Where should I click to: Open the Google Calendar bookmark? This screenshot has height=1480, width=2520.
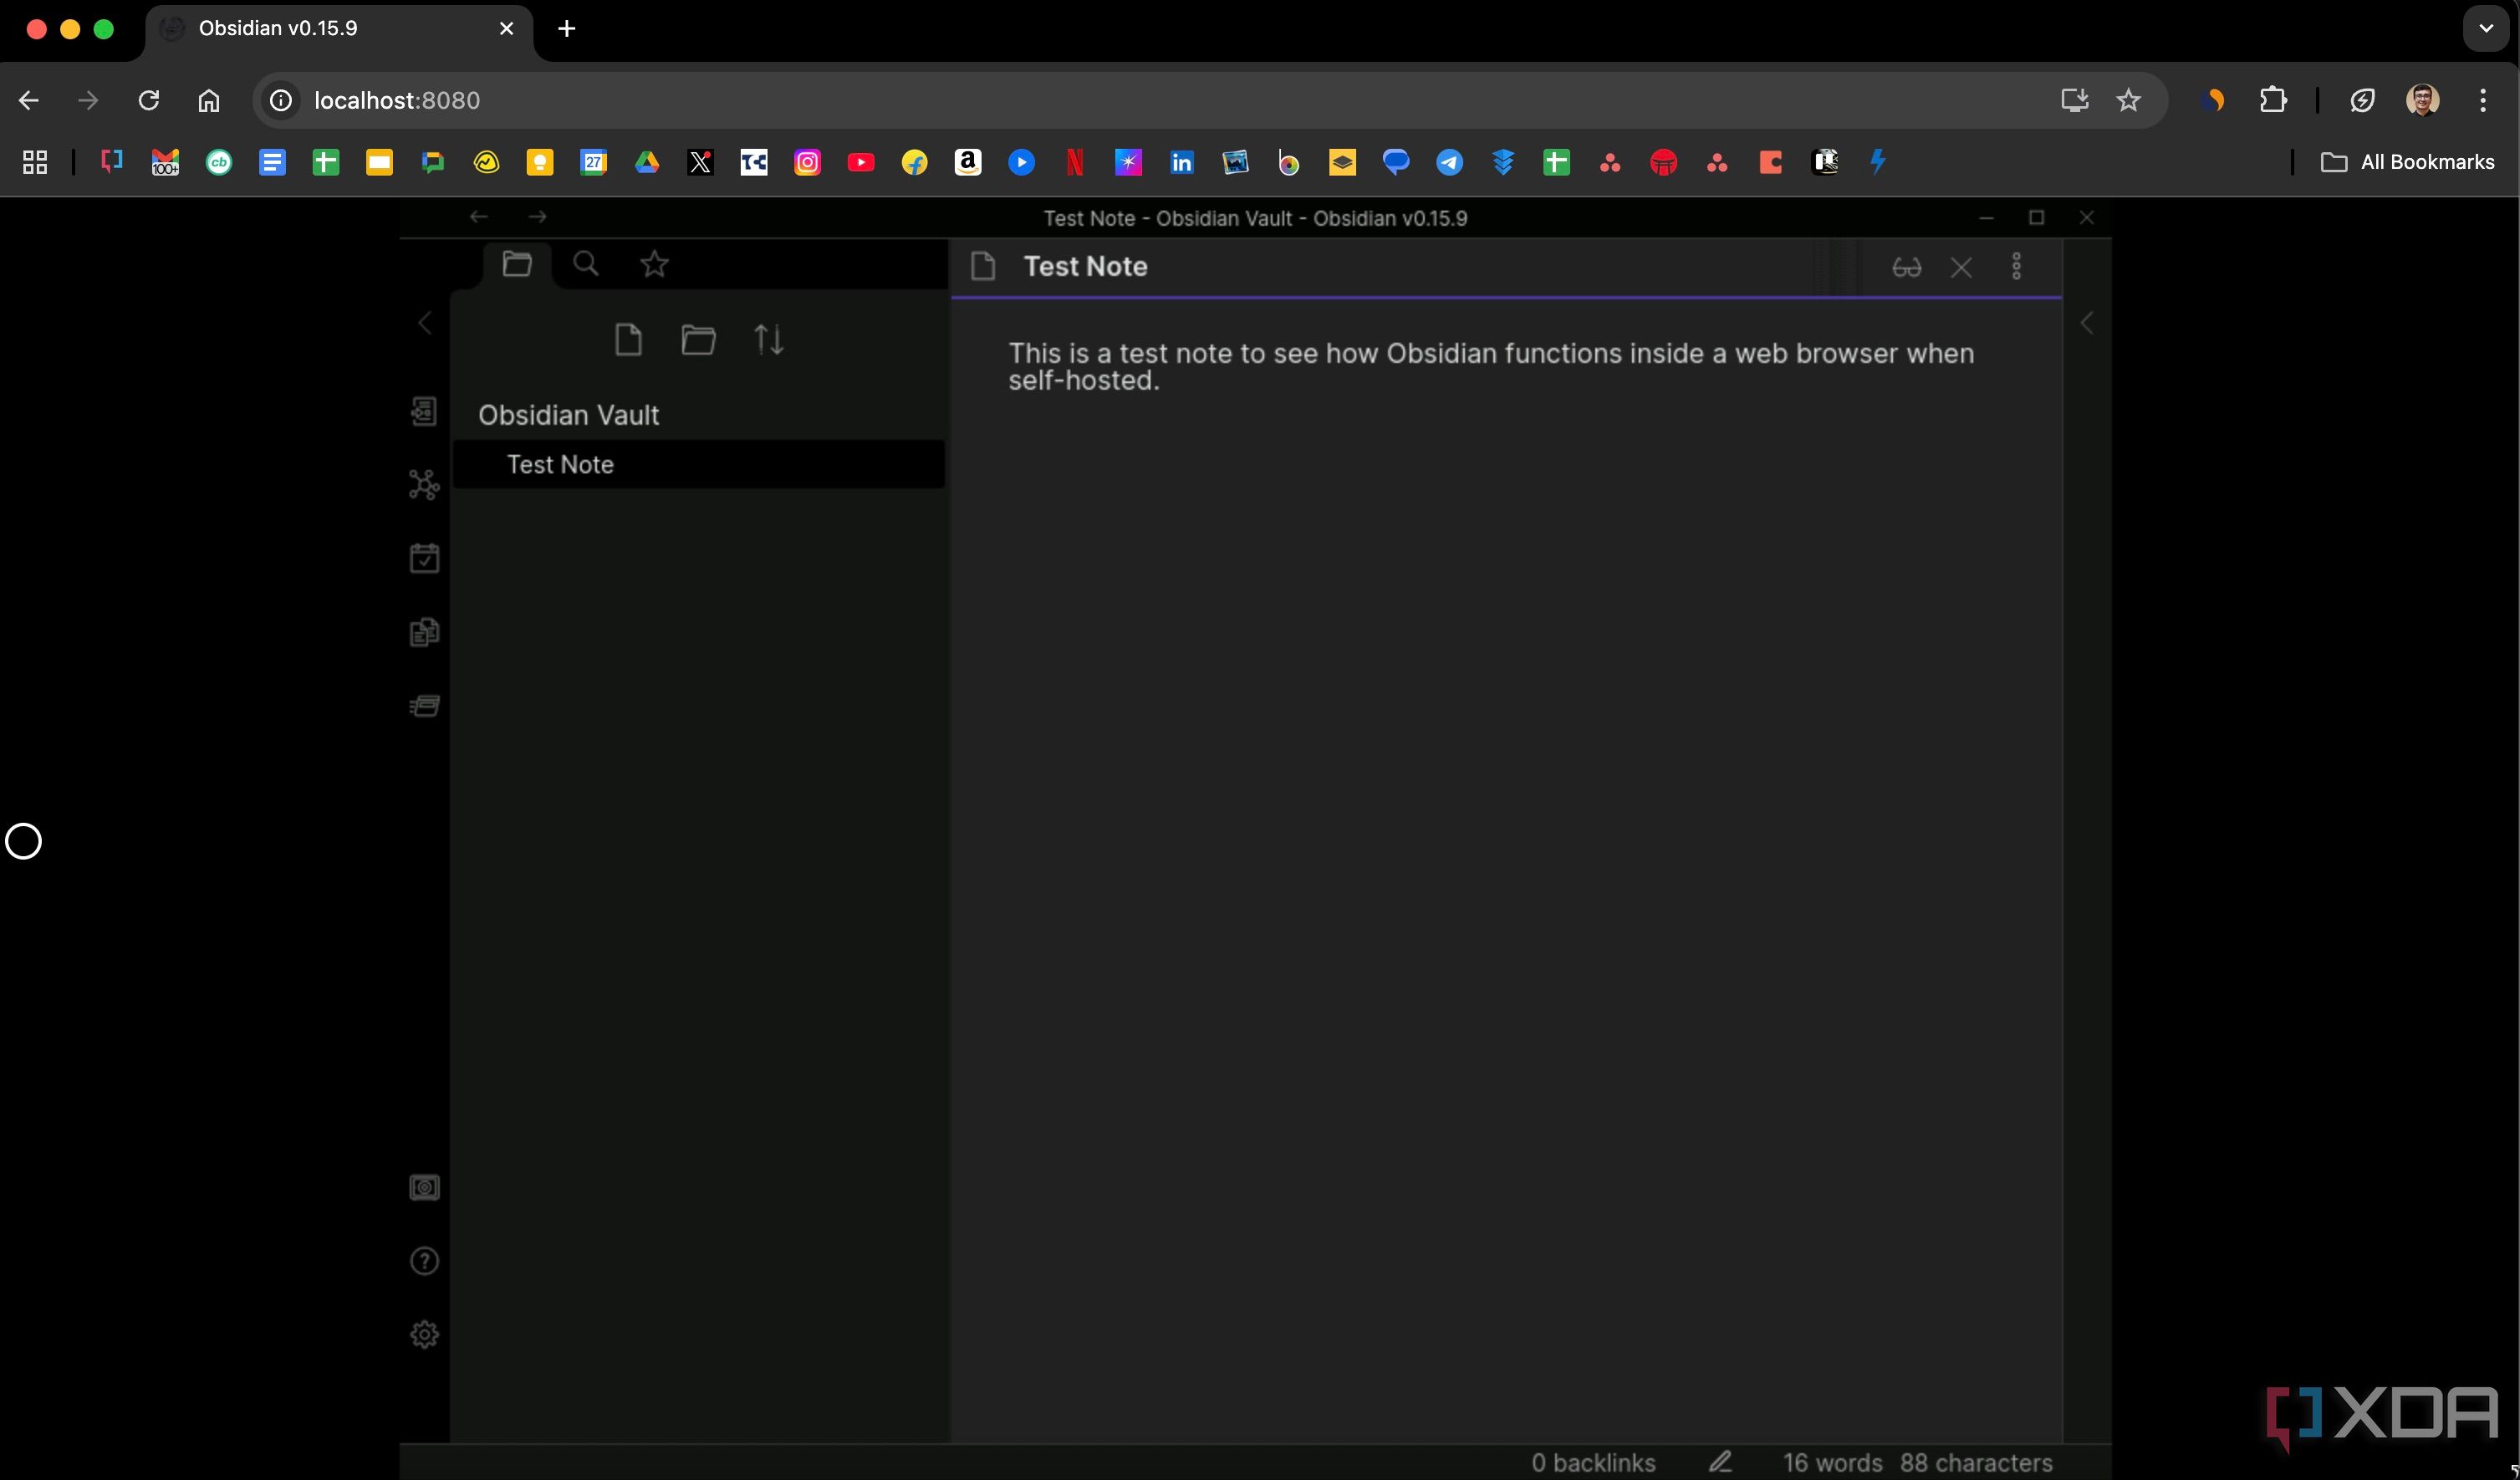[594, 162]
